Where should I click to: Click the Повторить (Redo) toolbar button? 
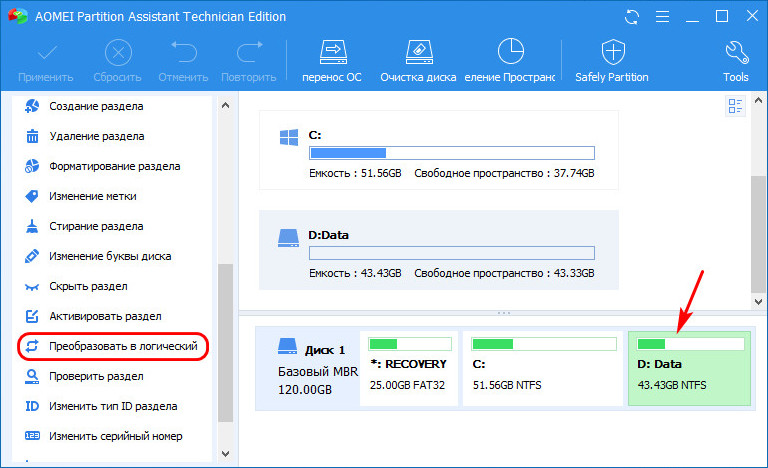click(249, 62)
